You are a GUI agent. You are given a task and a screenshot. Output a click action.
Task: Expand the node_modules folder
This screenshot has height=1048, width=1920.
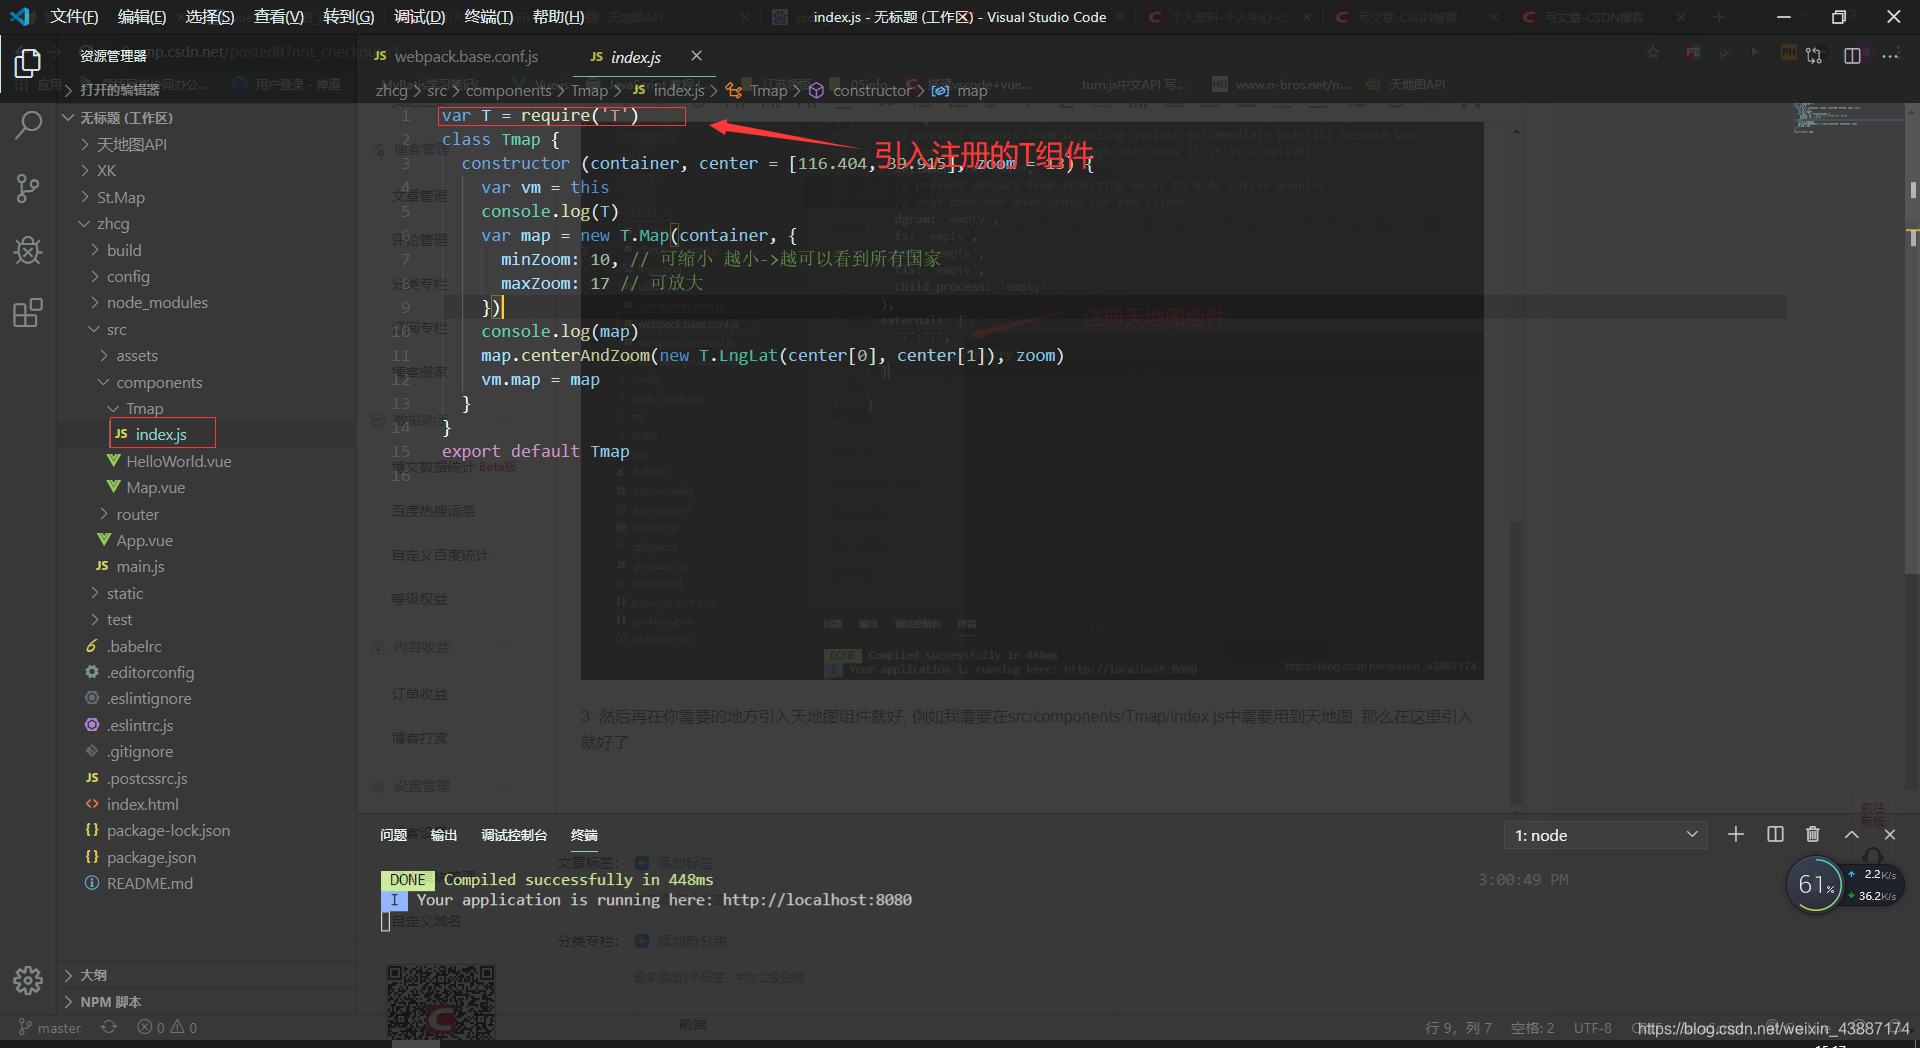pyautogui.click(x=157, y=302)
